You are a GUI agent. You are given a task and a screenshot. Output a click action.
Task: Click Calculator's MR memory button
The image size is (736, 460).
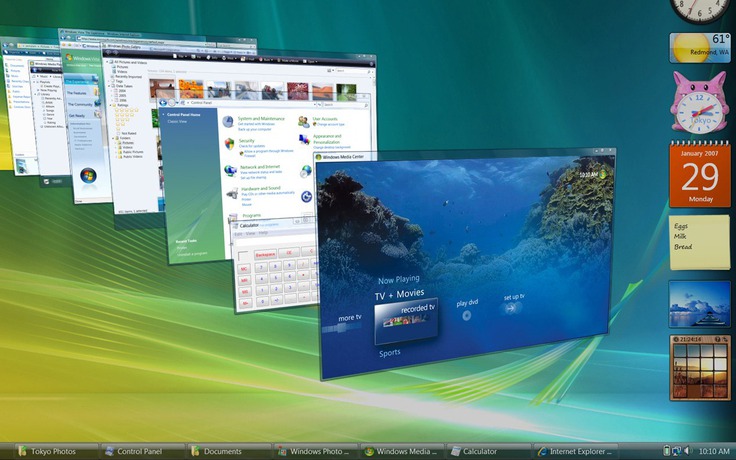point(245,280)
